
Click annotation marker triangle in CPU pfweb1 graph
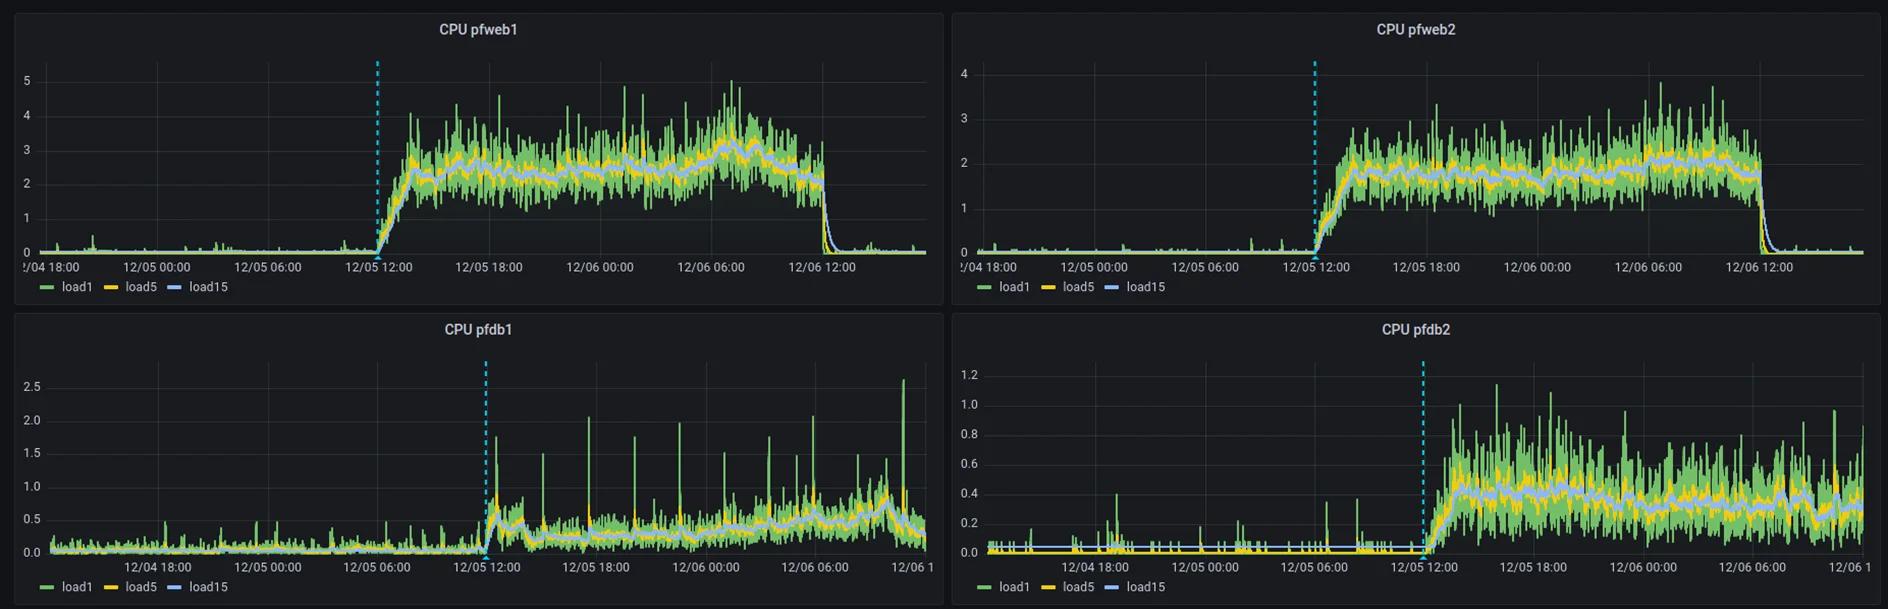tap(378, 256)
